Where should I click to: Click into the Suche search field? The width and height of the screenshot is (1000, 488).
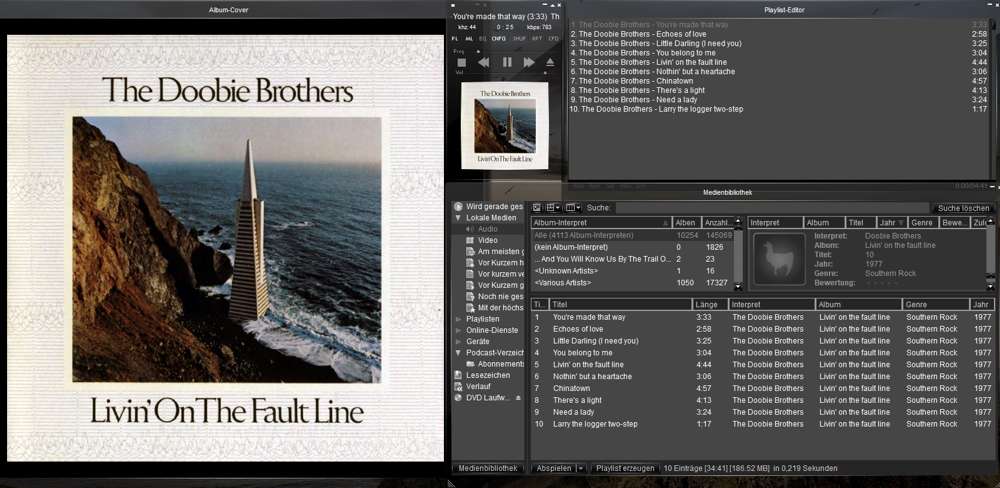(x=770, y=208)
